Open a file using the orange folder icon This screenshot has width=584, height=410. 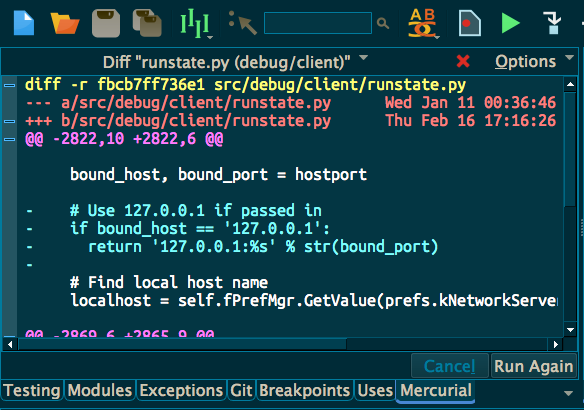[x=64, y=23]
